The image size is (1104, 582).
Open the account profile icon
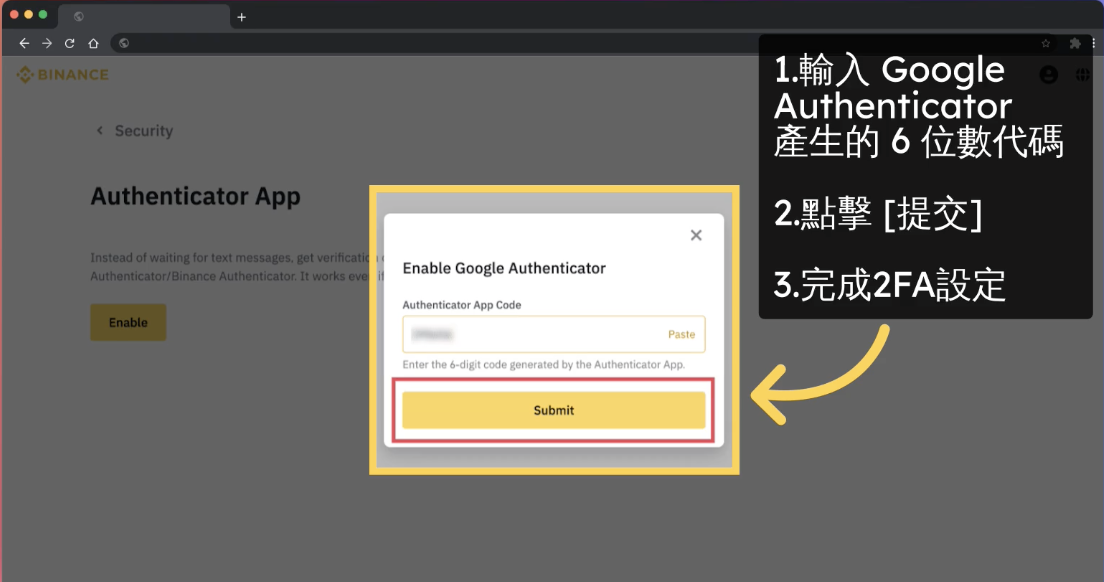click(x=1048, y=75)
